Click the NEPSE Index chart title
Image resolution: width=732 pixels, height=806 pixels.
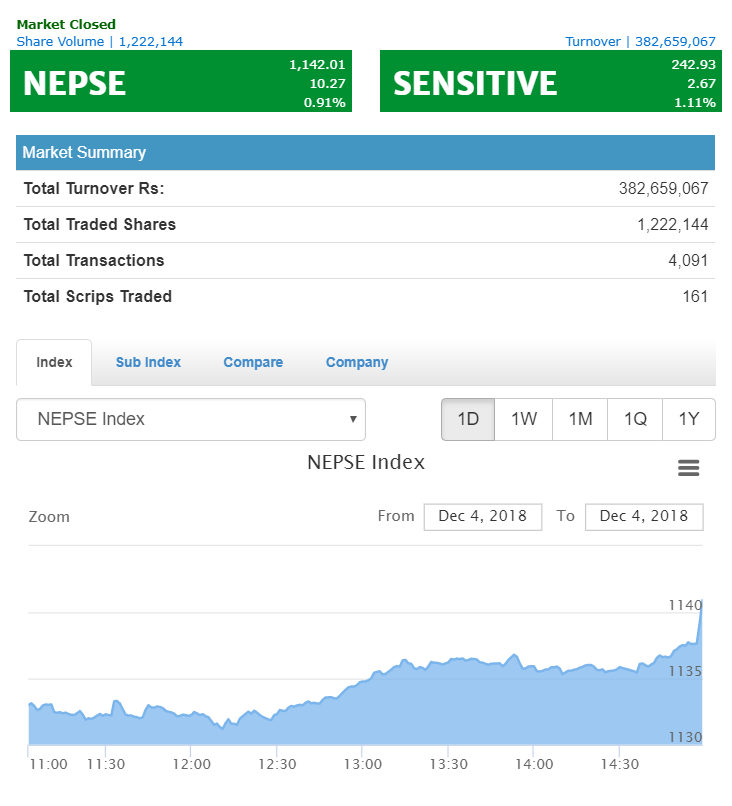(x=366, y=463)
